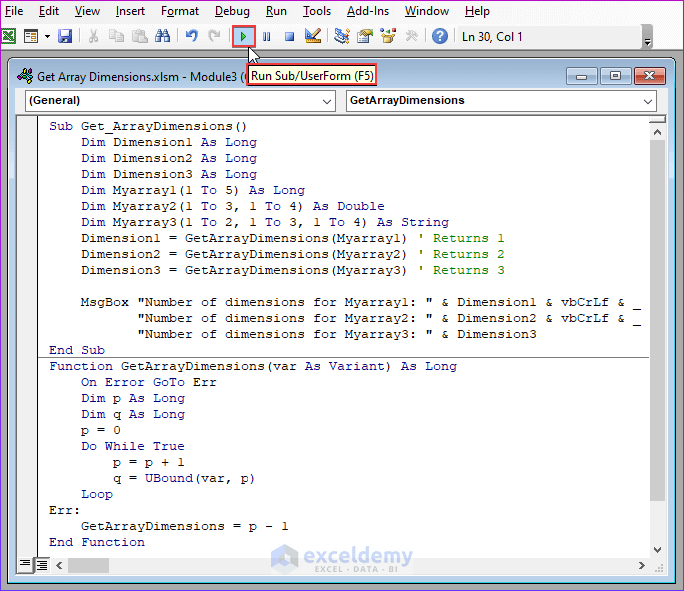
Task: Open the Insert menu
Action: coord(130,11)
